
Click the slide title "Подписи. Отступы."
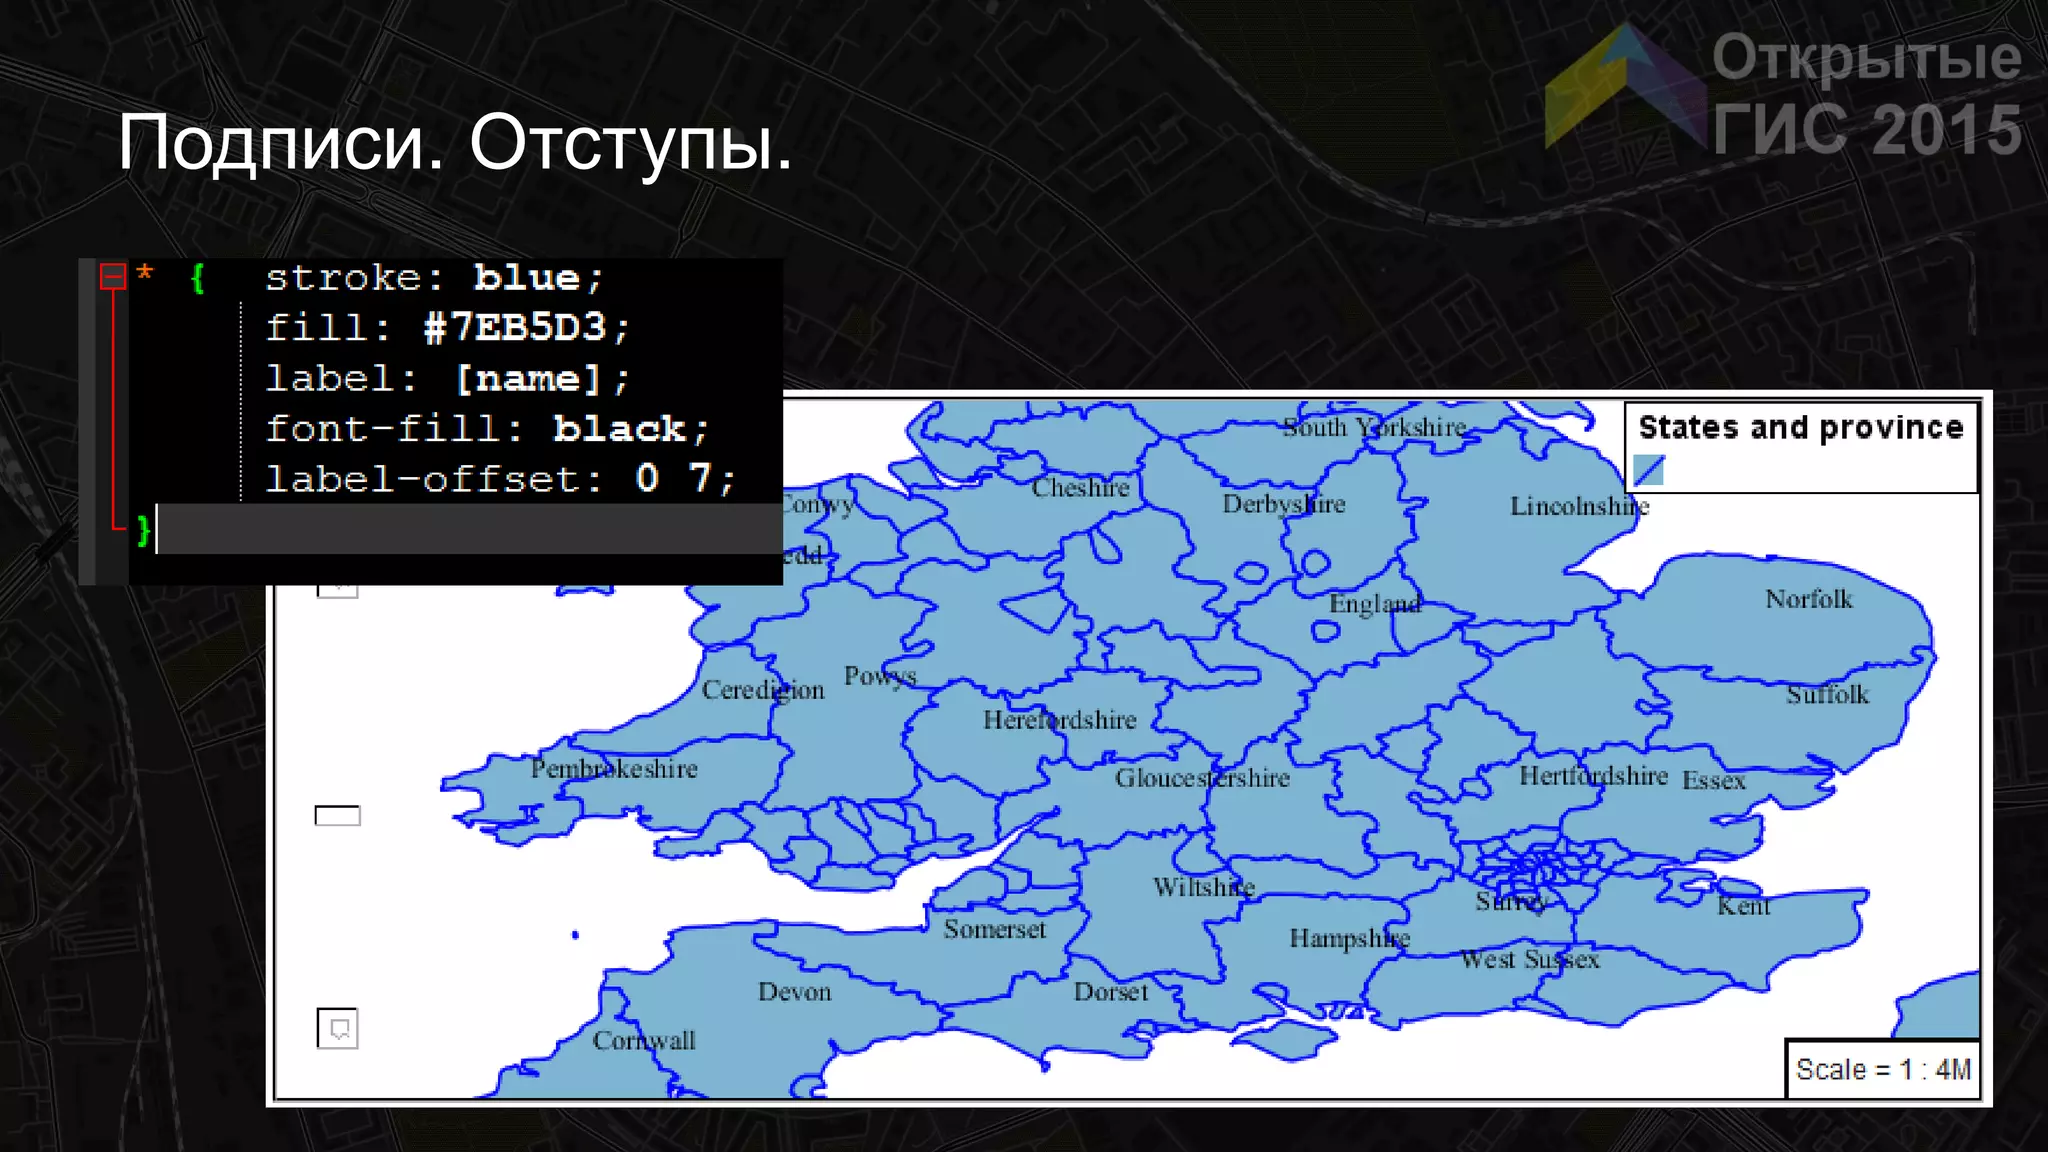pos(455,142)
